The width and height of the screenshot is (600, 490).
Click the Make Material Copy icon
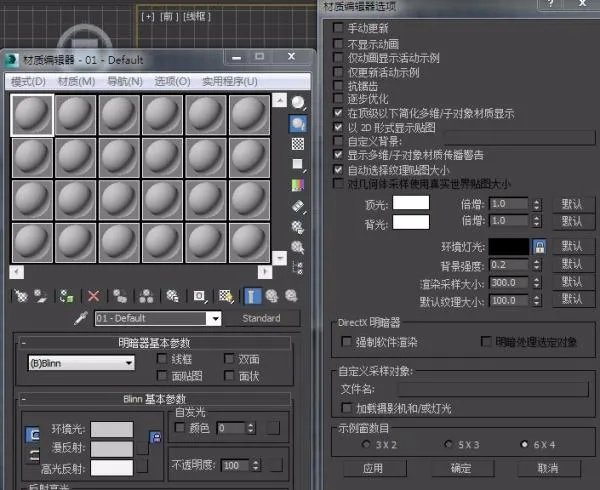click(x=120, y=296)
